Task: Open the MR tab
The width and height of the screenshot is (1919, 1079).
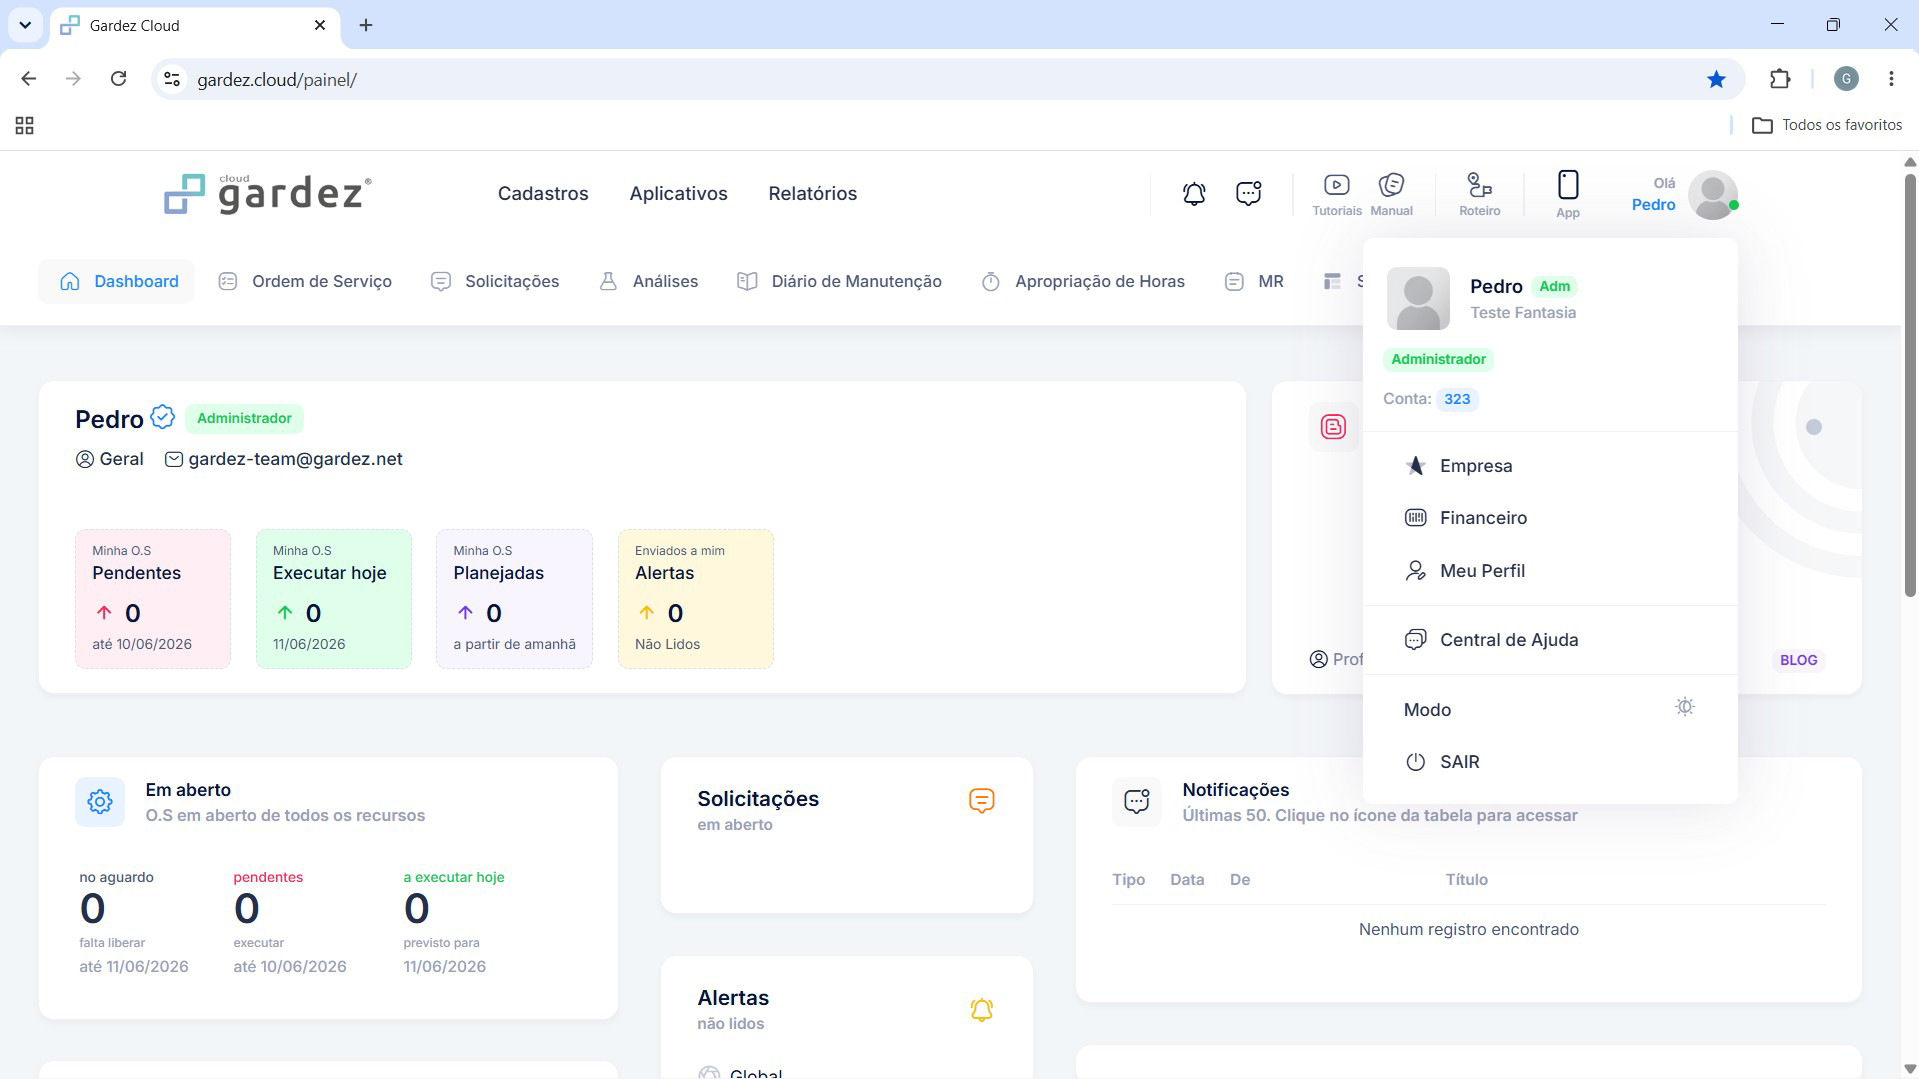Action: 1254,281
